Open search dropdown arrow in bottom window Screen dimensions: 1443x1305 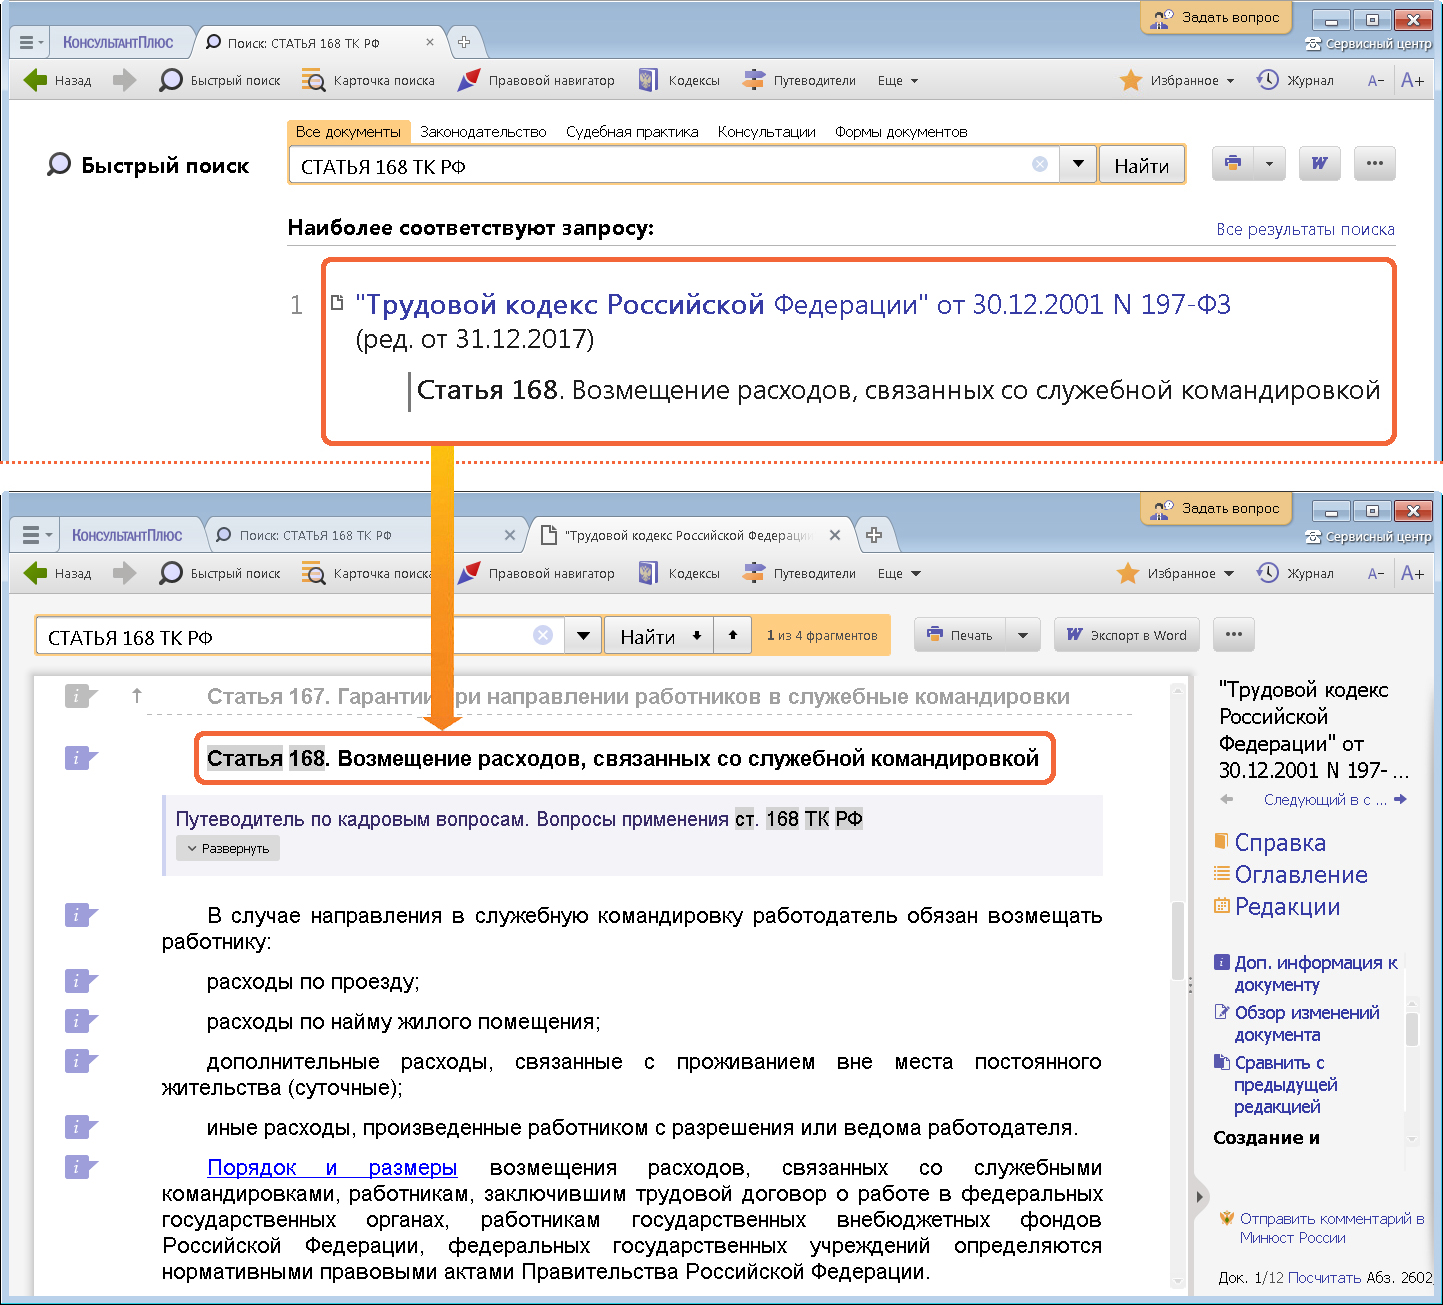pyautogui.click(x=583, y=635)
